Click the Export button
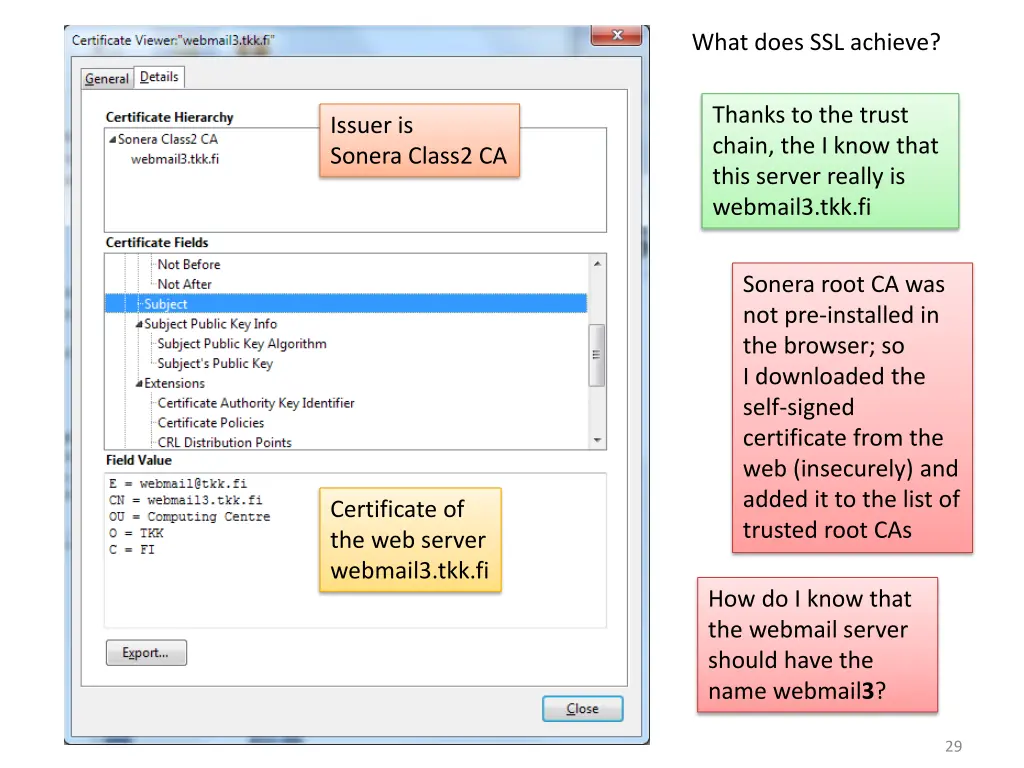1024x768 pixels. (145, 652)
